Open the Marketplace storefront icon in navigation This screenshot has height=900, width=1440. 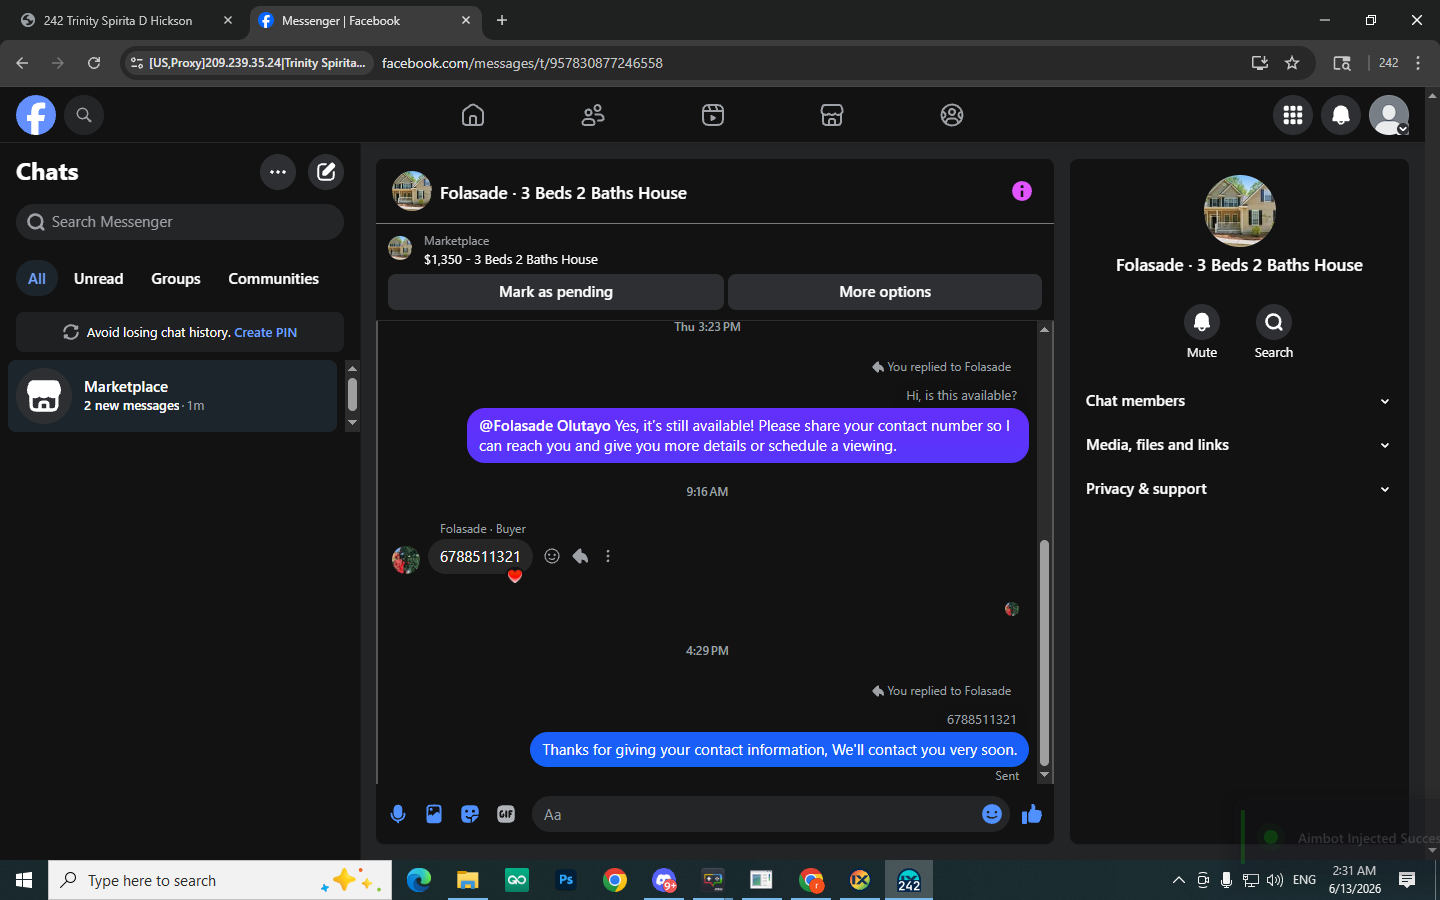pyautogui.click(x=832, y=115)
